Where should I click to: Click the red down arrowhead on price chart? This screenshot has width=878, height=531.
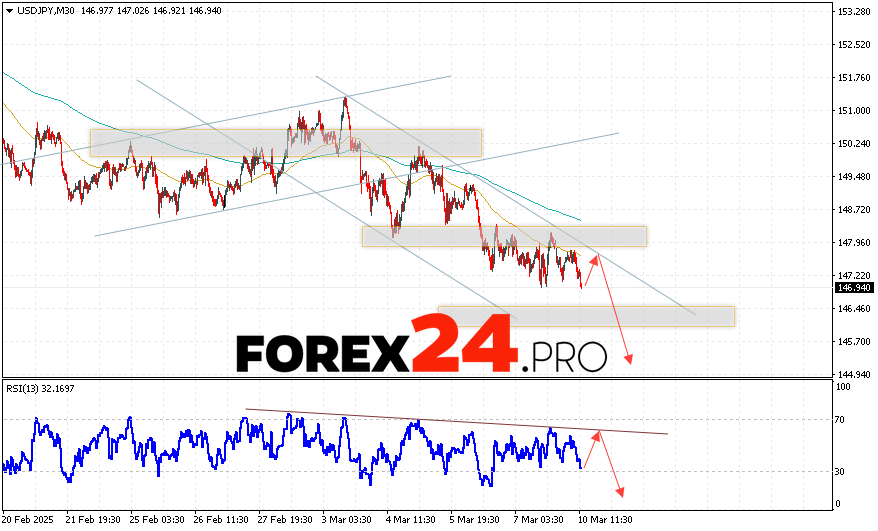630,359
